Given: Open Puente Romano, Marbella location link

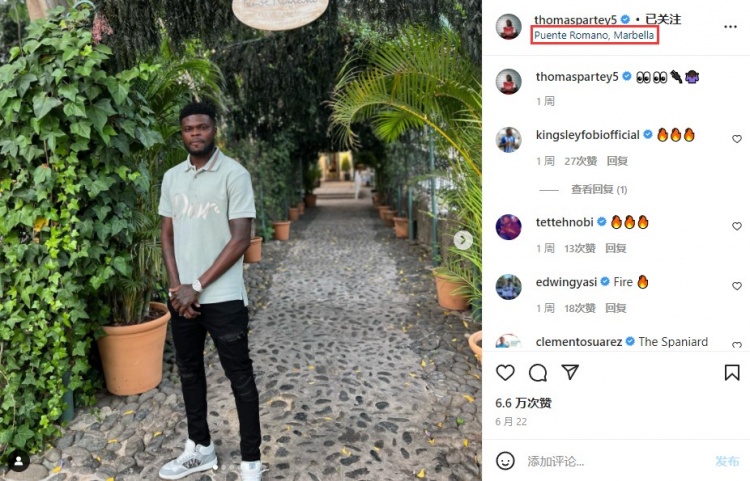Looking at the screenshot, I should pyautogui.click(x=594, y=35).
